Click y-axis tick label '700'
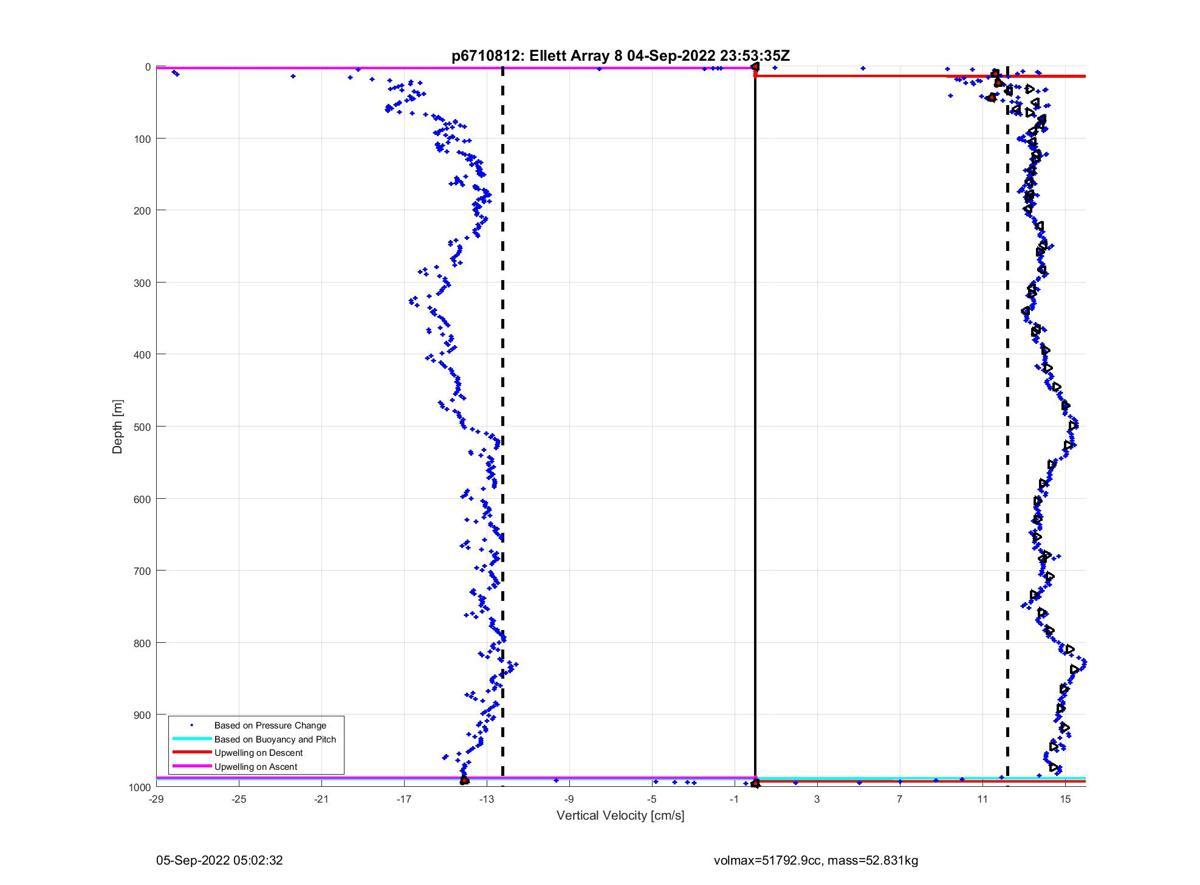1200x885 pixels. pyautogui.click(x=141, y=571)
